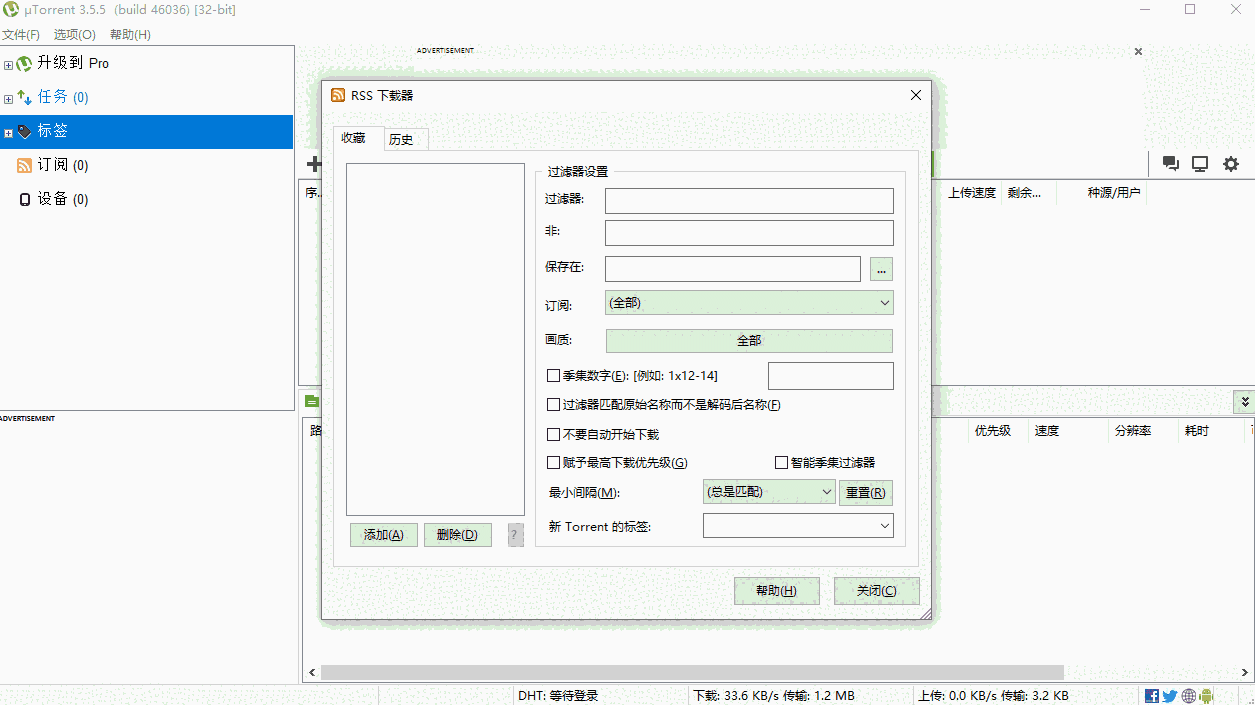
Task: Enable the 不要自动开始下载 checkbox
Action: pos(553,433)
